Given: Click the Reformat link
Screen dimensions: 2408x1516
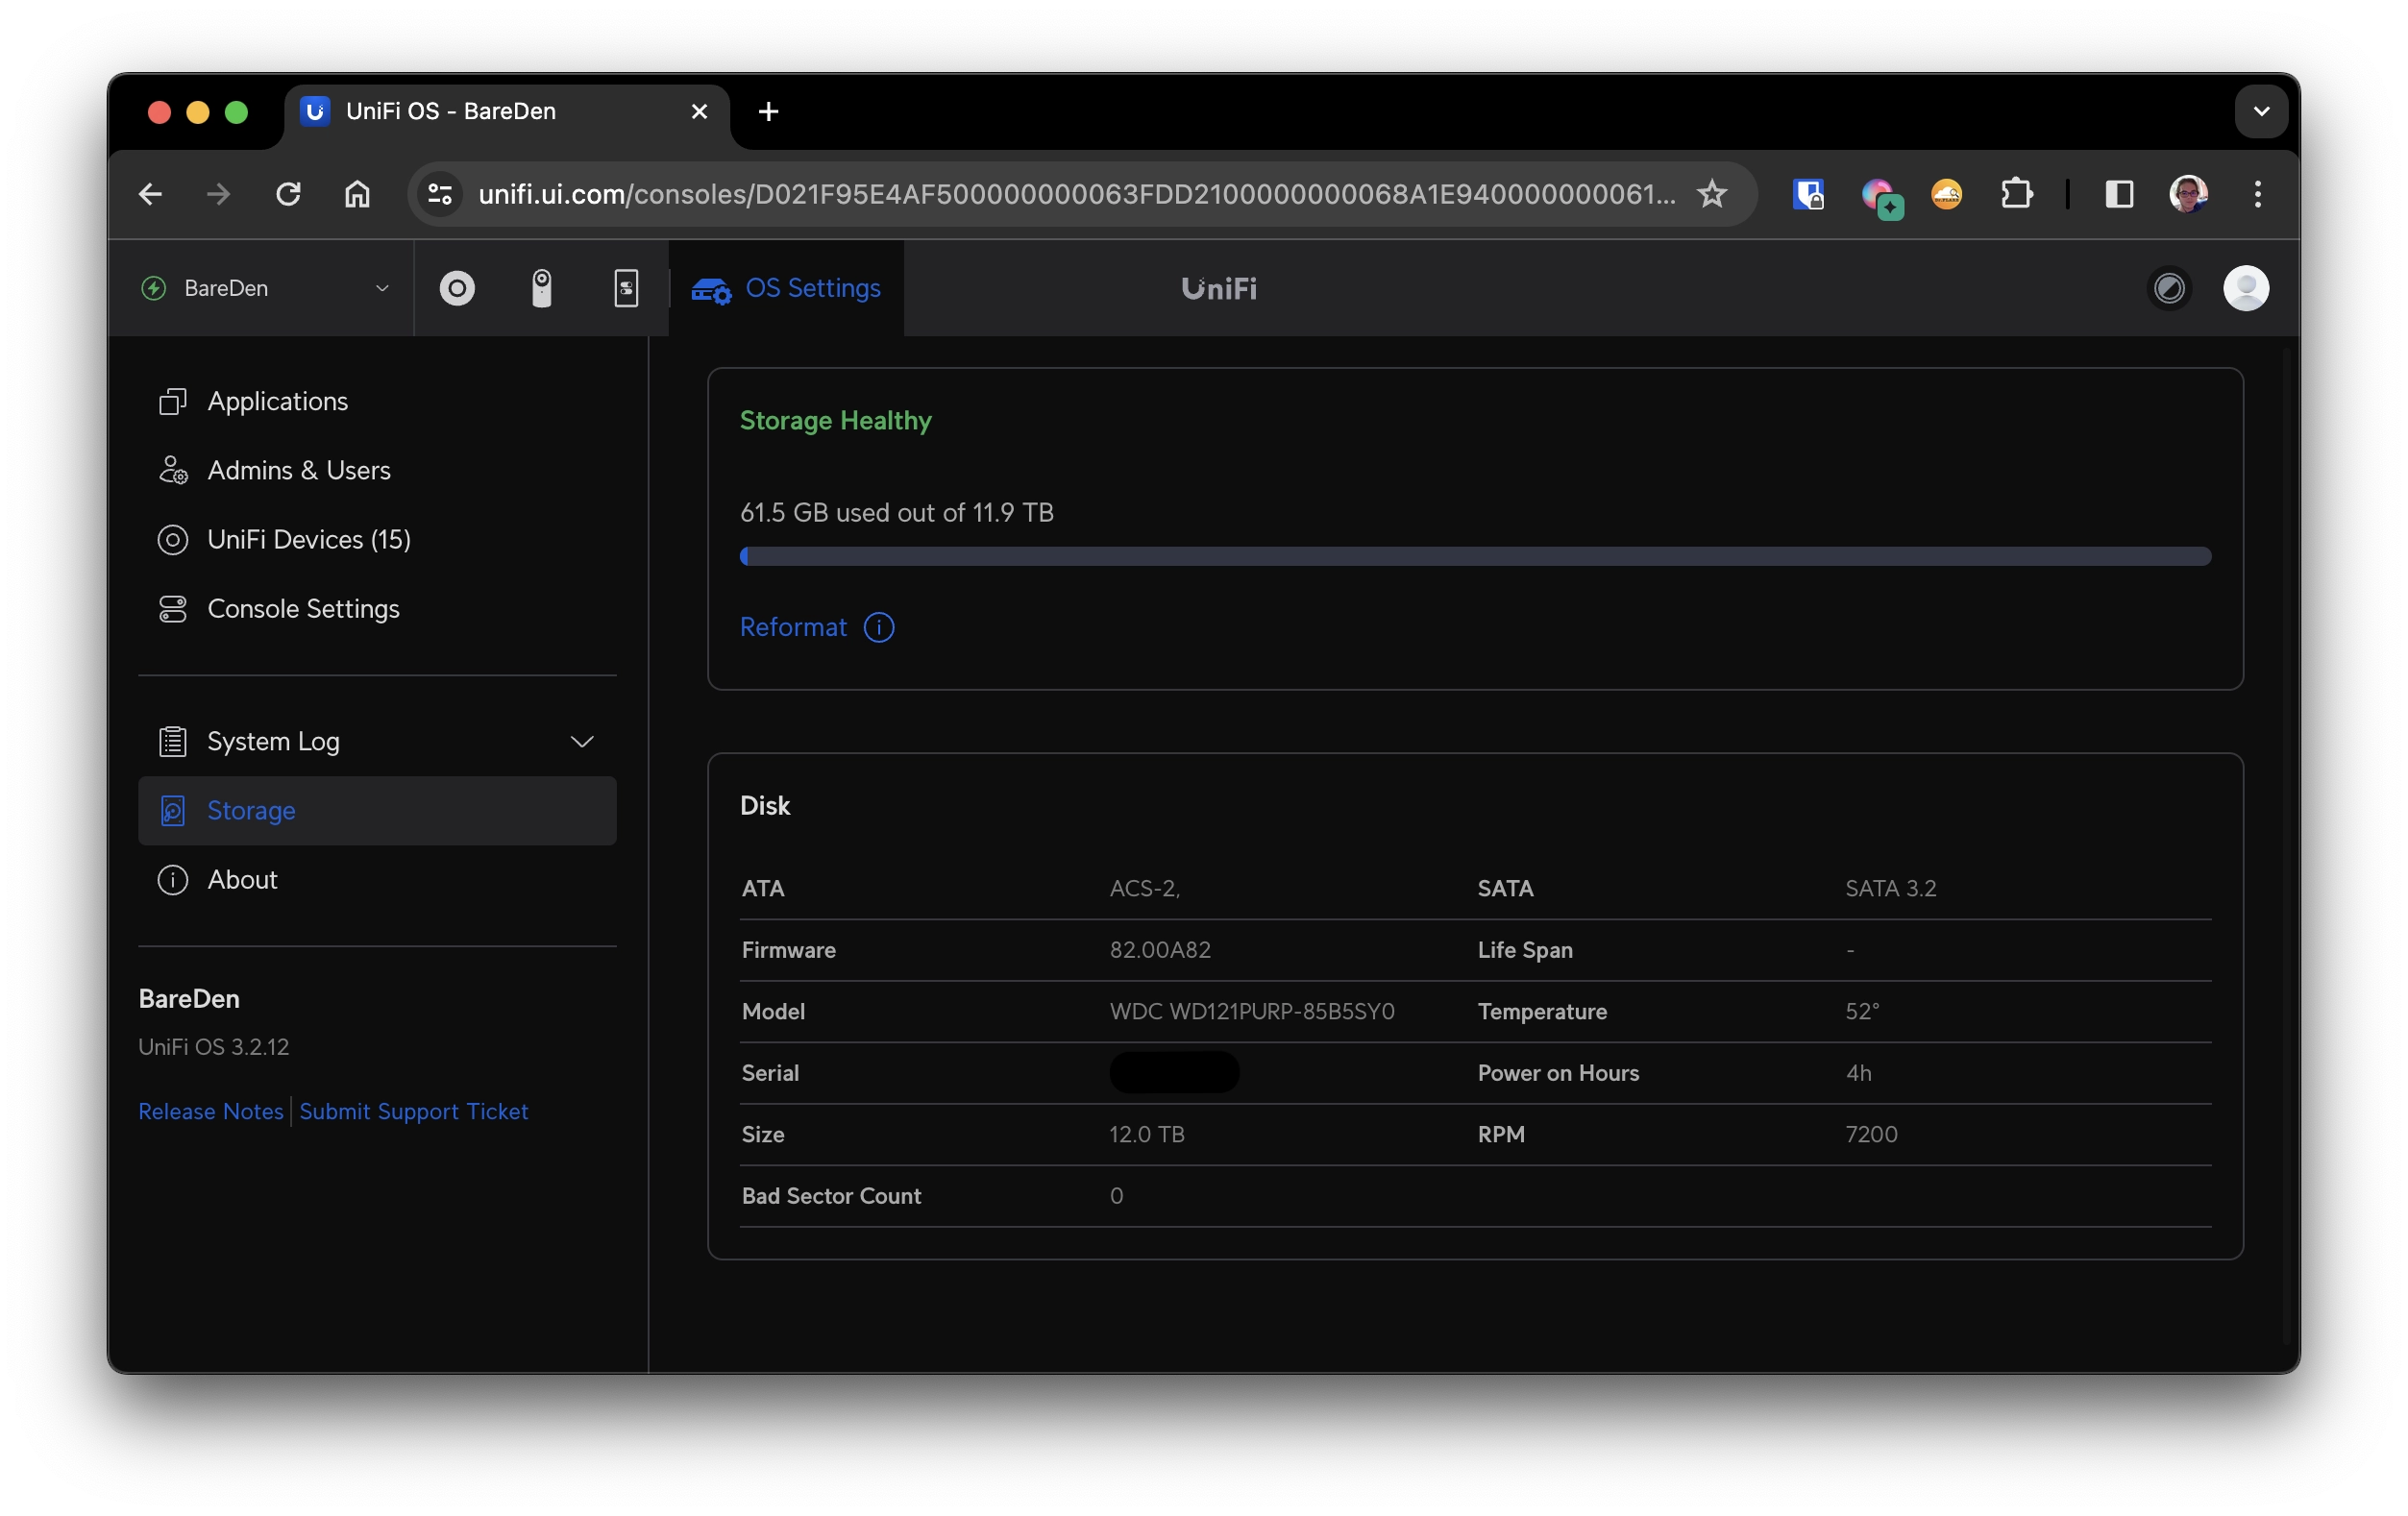Looking at the screenshot, I should [793, 627].
